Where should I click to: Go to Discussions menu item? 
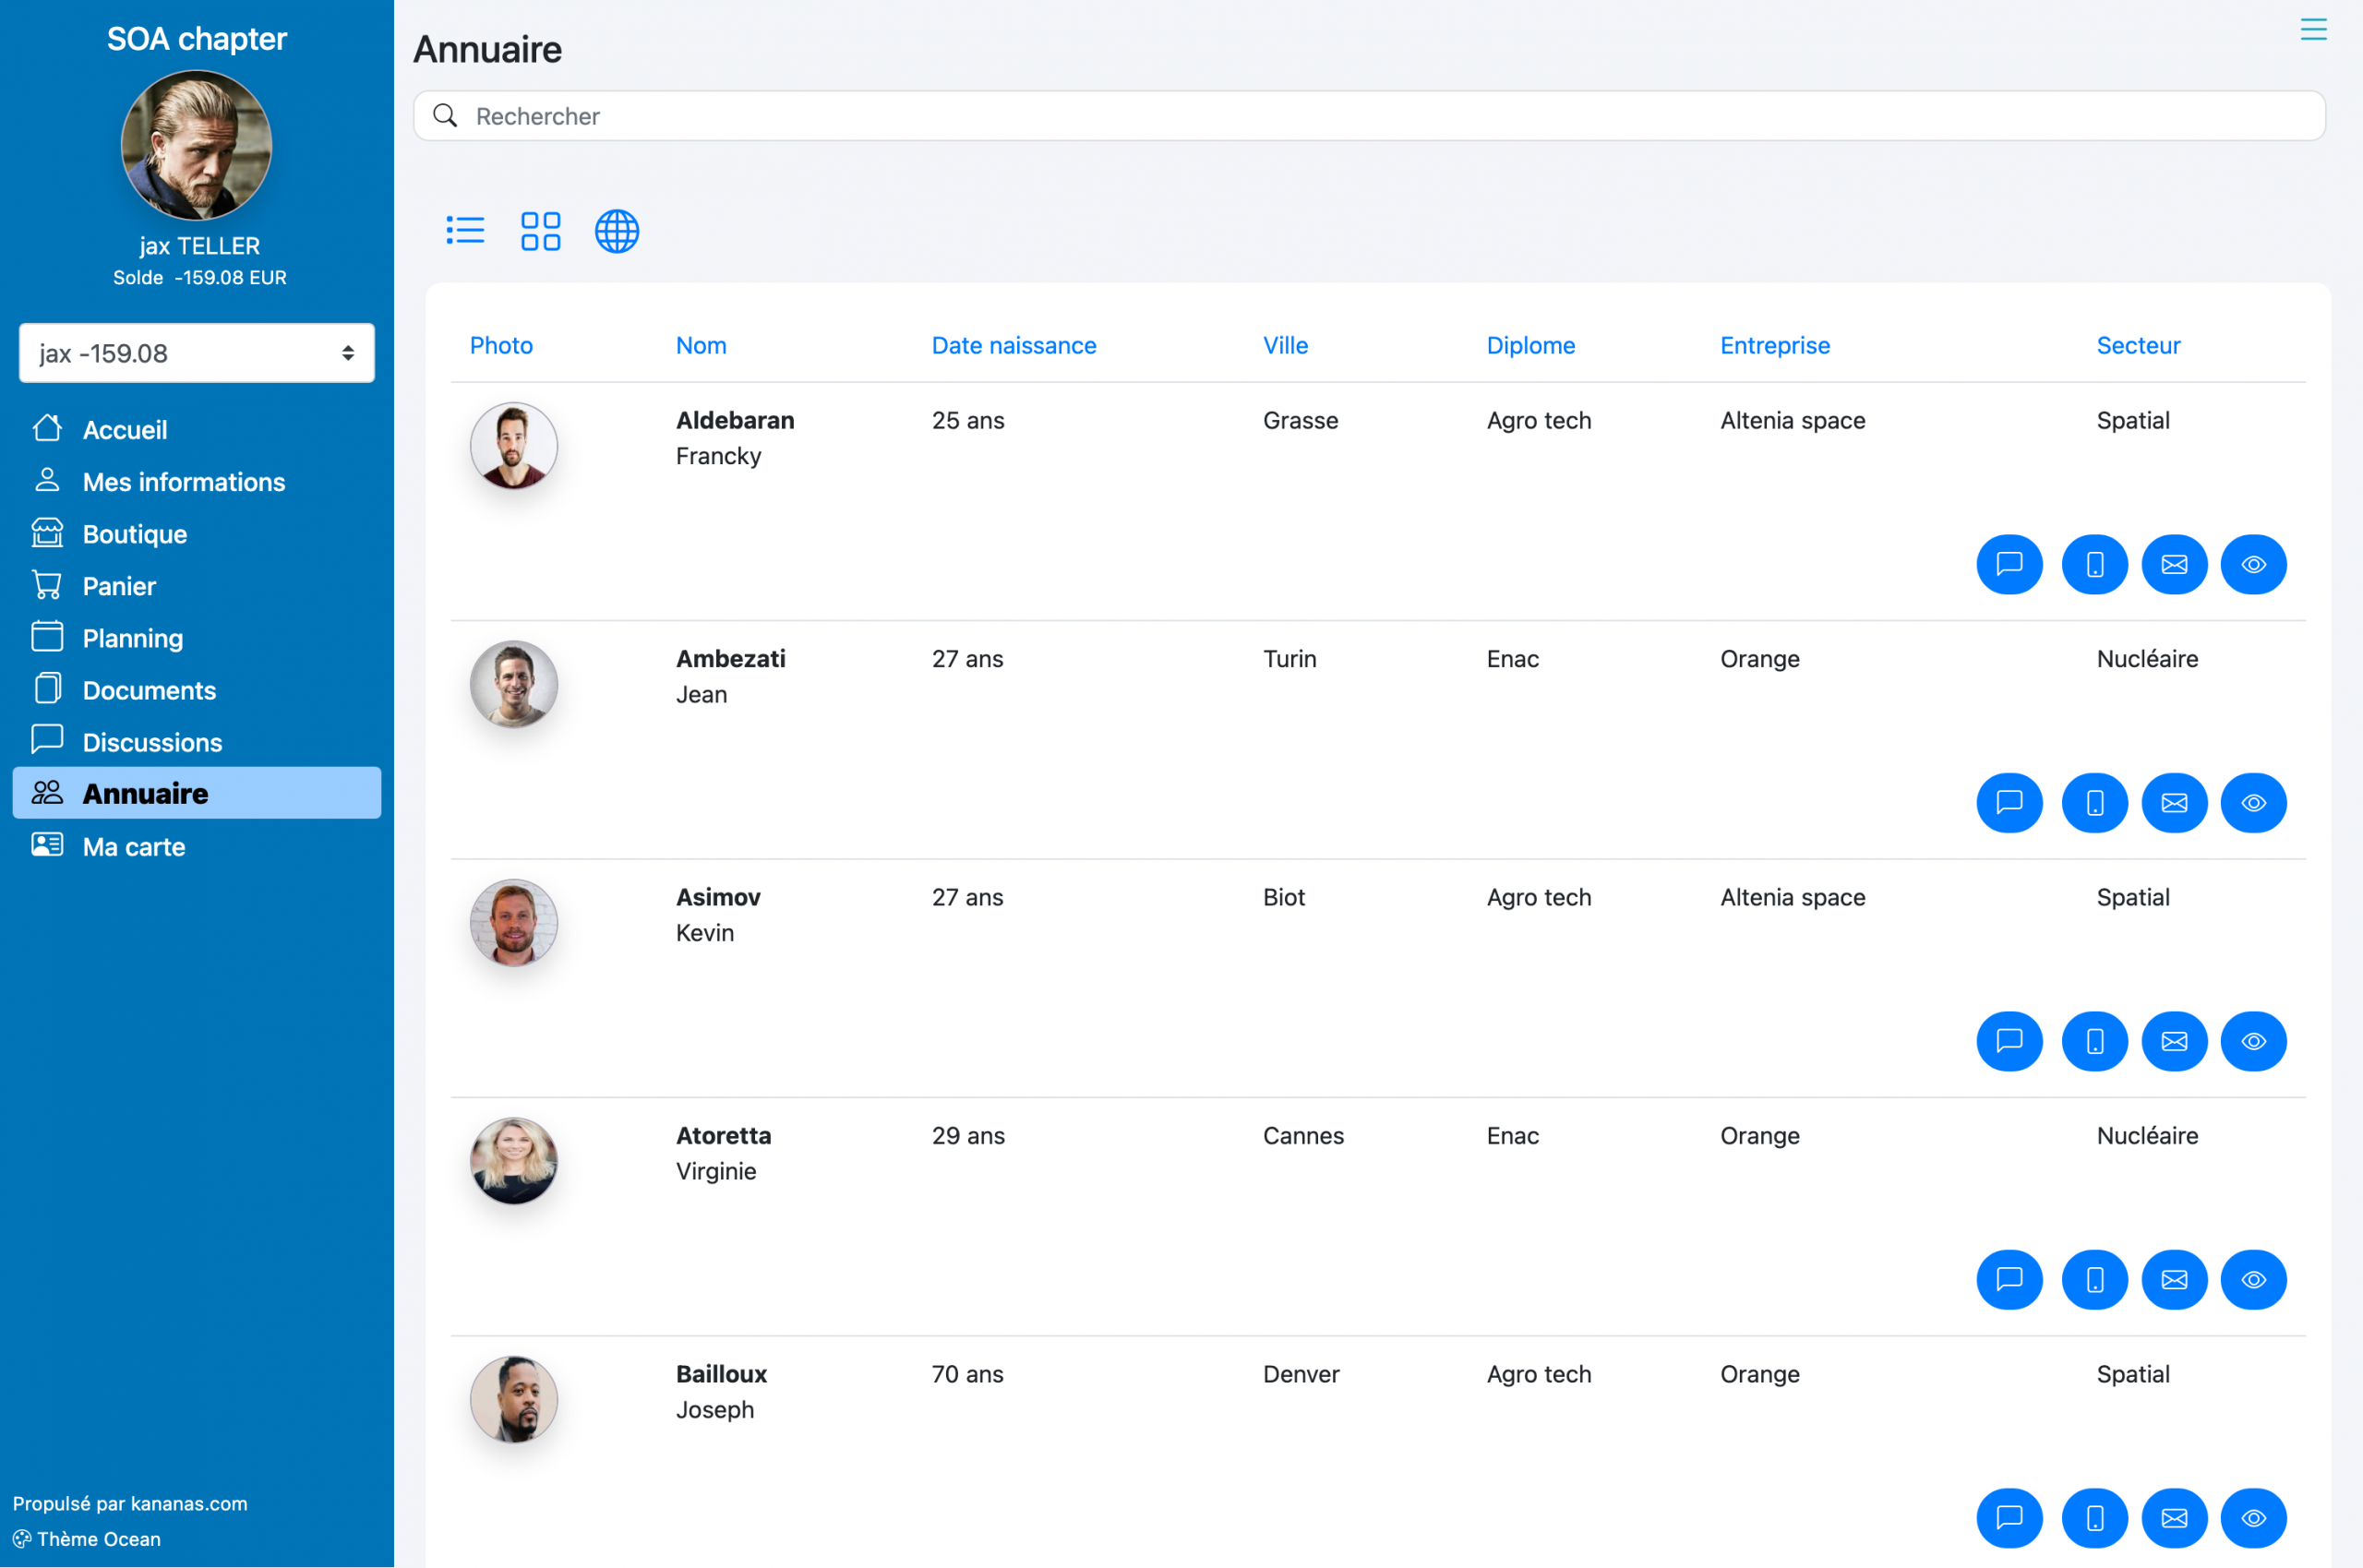pyautogui.click(x=152, y=742)
